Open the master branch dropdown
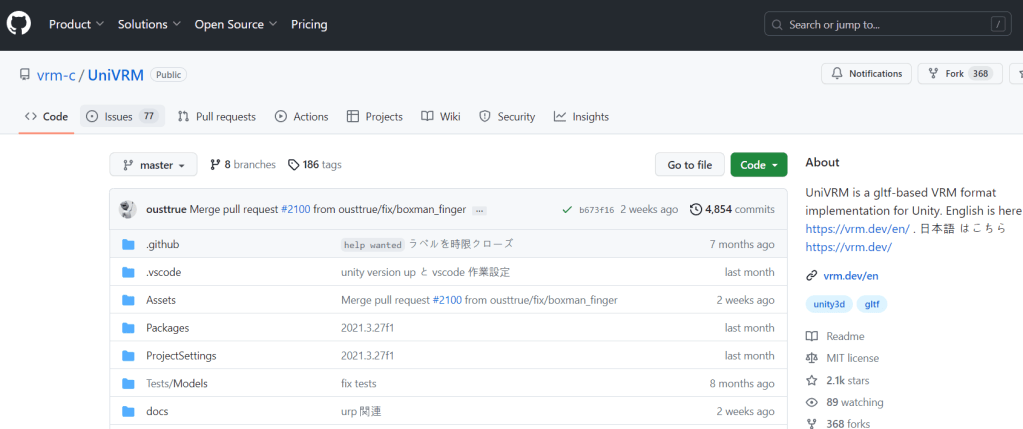 pyautogui.click(x=153, y=165)
